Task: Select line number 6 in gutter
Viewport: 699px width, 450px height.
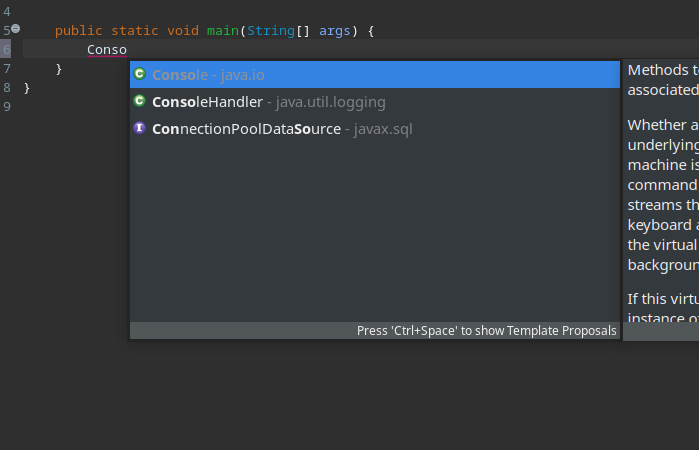Action: [7, 49]
